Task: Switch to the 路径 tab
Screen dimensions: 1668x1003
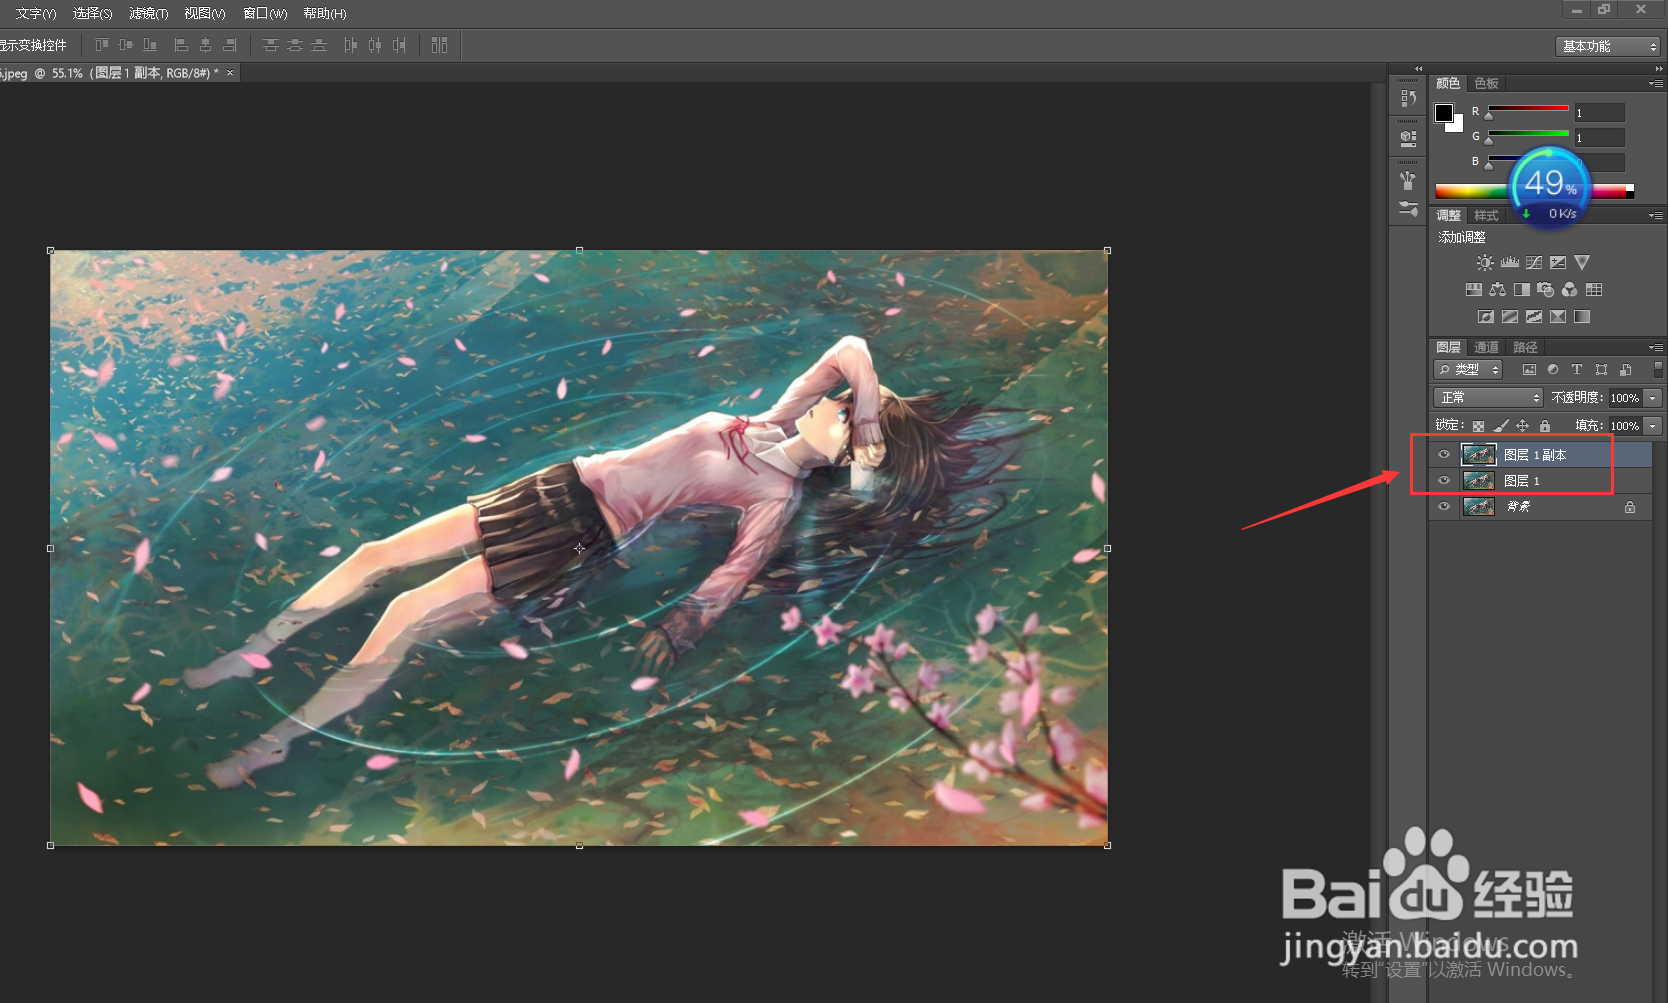Action: coord(1525,347)
